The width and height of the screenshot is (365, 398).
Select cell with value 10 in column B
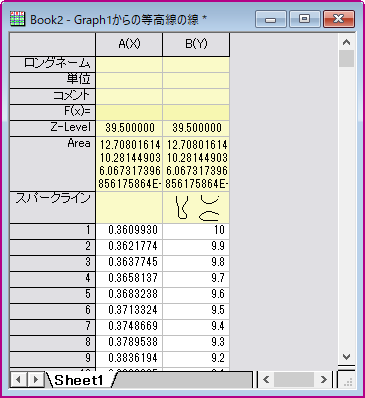[x=196, y=231]
